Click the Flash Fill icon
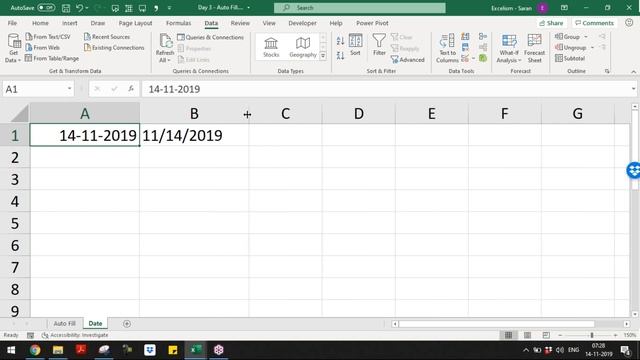This screenshot has height=360, width=640. [x=465, y=37]
